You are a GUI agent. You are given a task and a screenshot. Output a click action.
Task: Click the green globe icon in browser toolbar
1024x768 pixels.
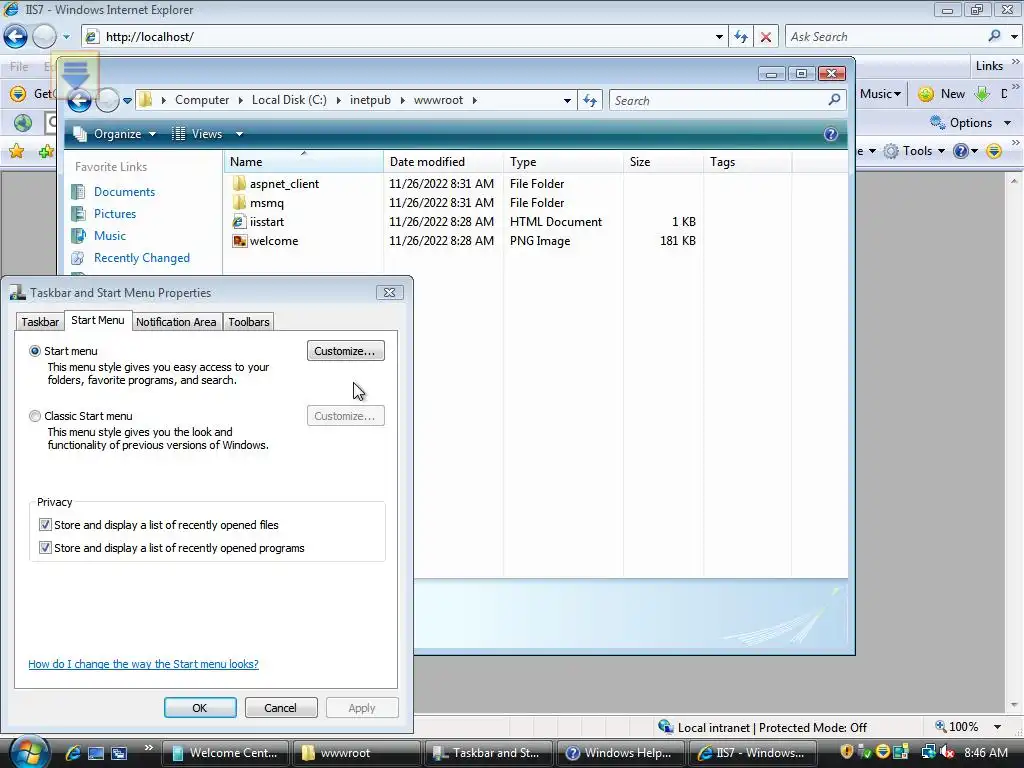[23, 123]
